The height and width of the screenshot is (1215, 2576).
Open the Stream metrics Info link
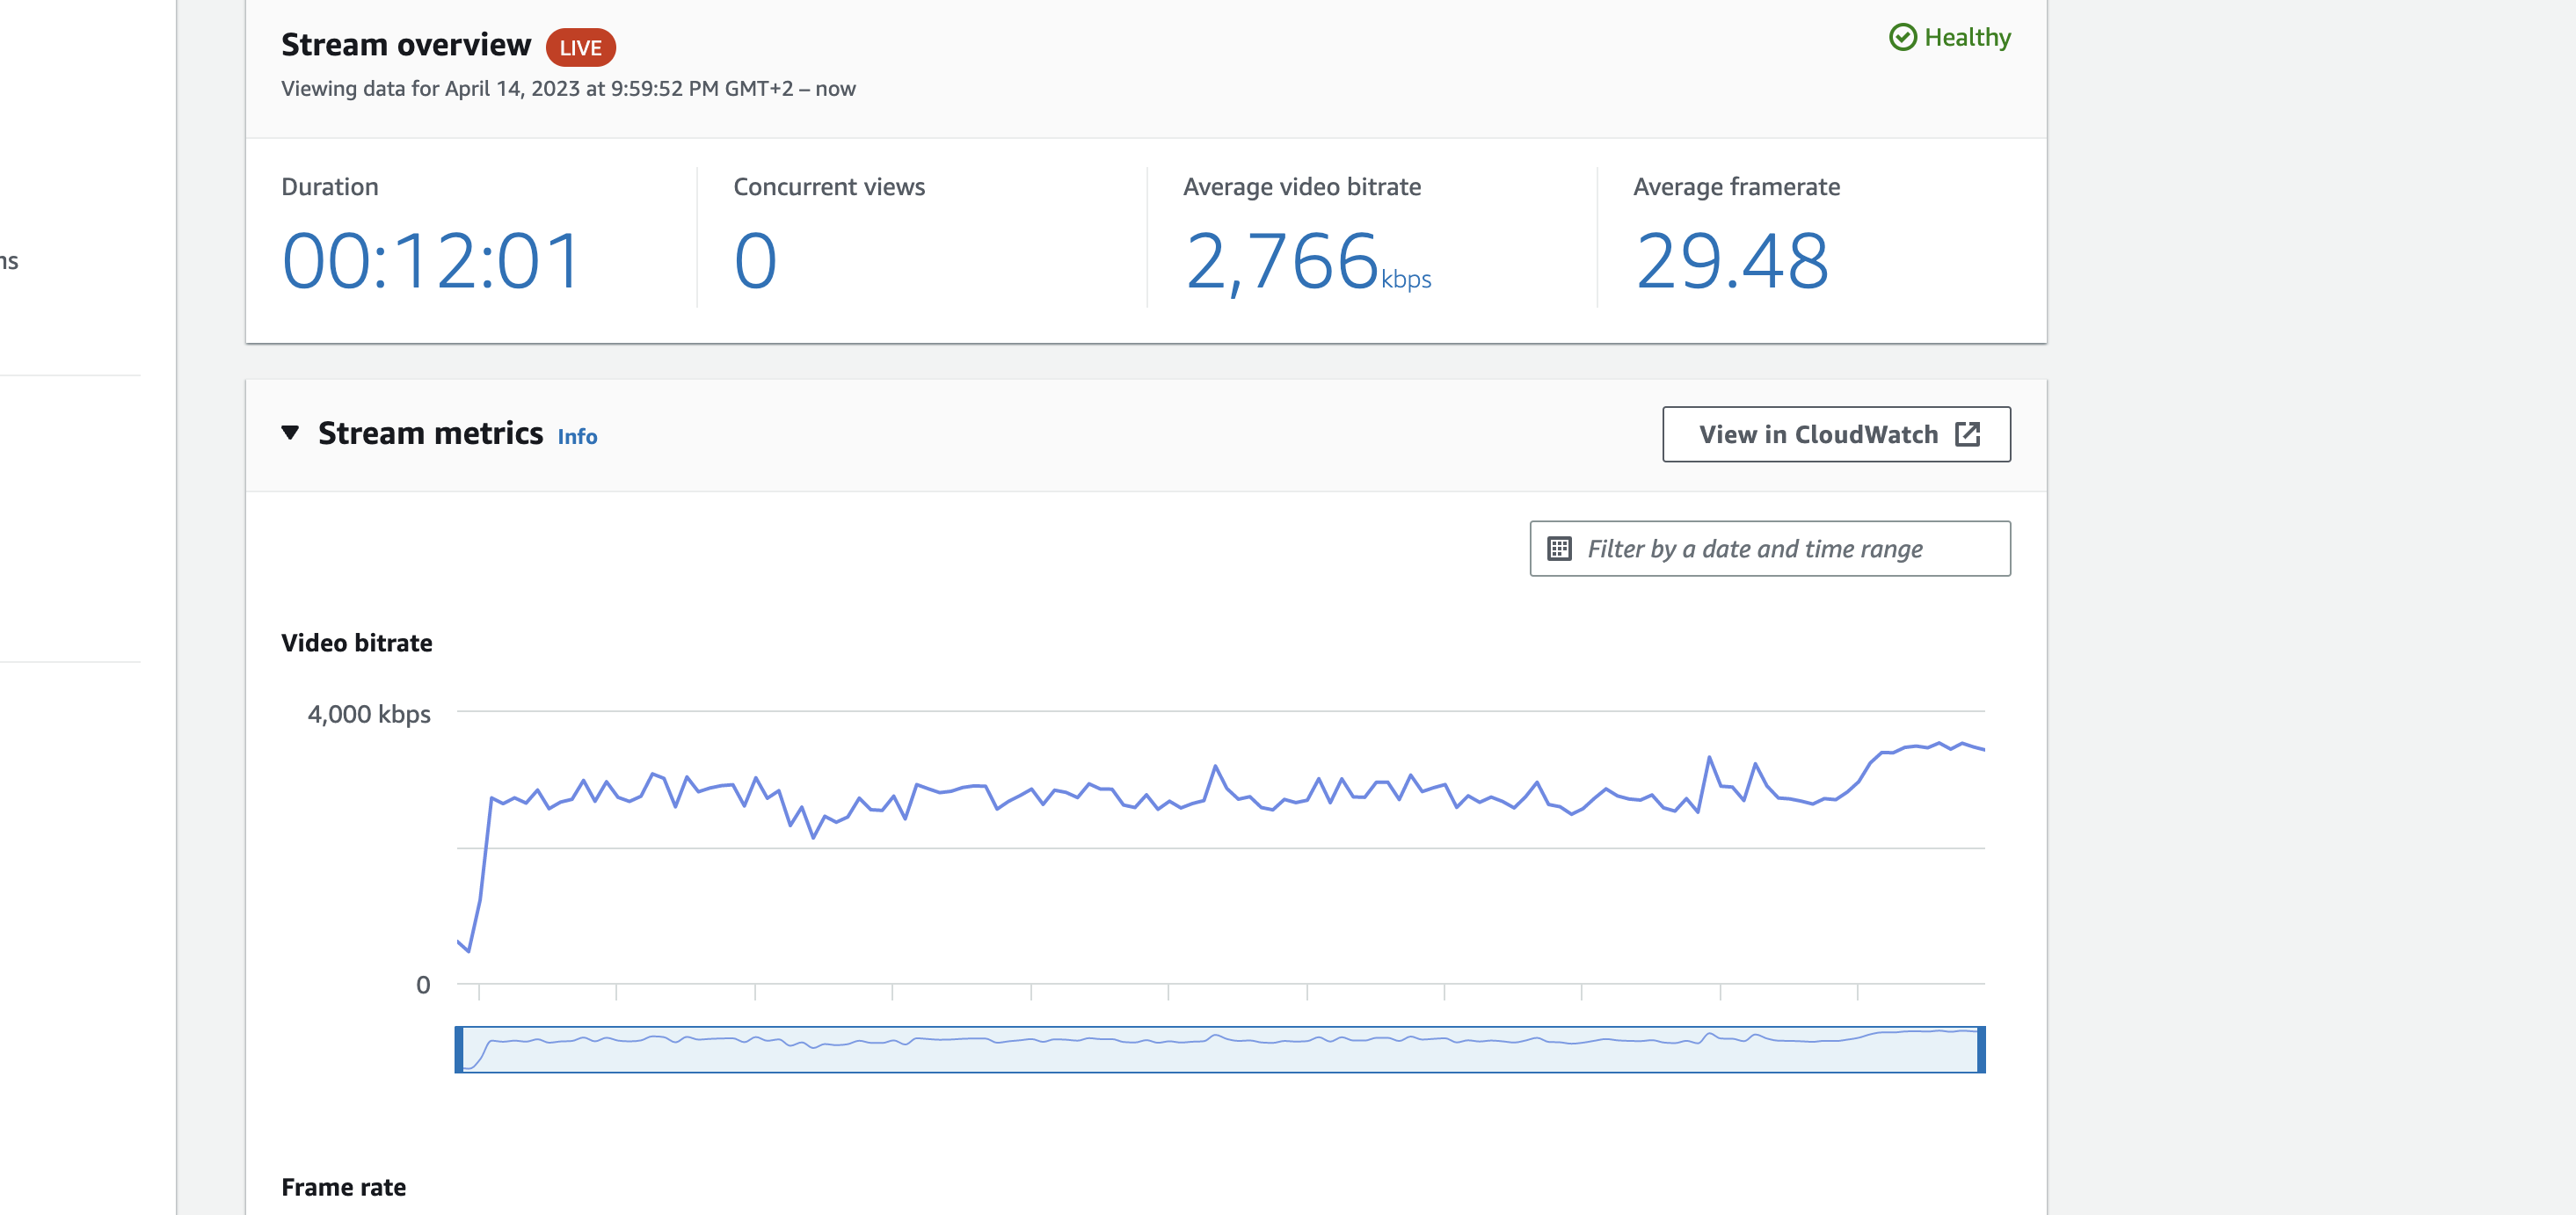[577, 436]
